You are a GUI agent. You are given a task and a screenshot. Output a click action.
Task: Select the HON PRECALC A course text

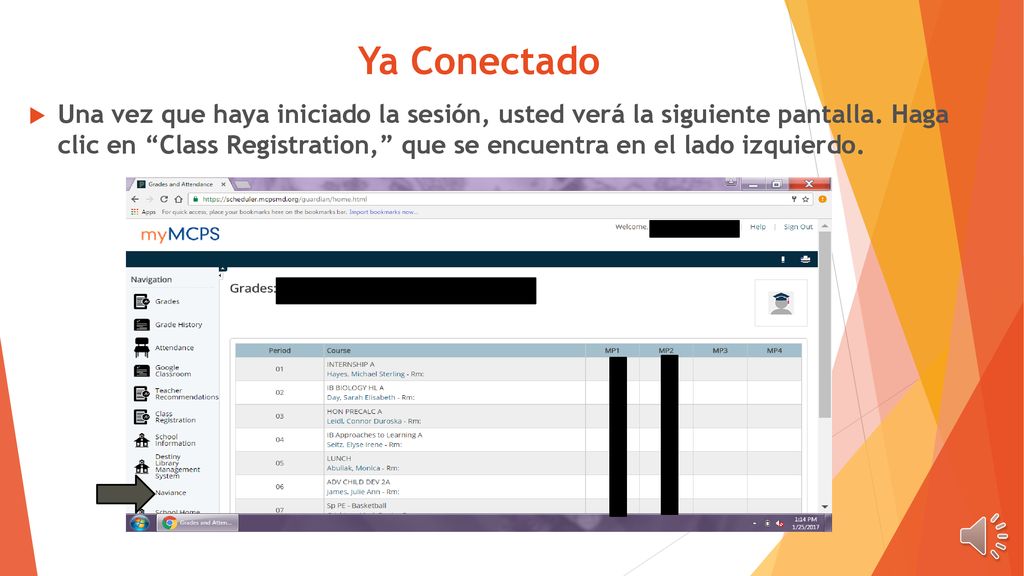(355, 411)
